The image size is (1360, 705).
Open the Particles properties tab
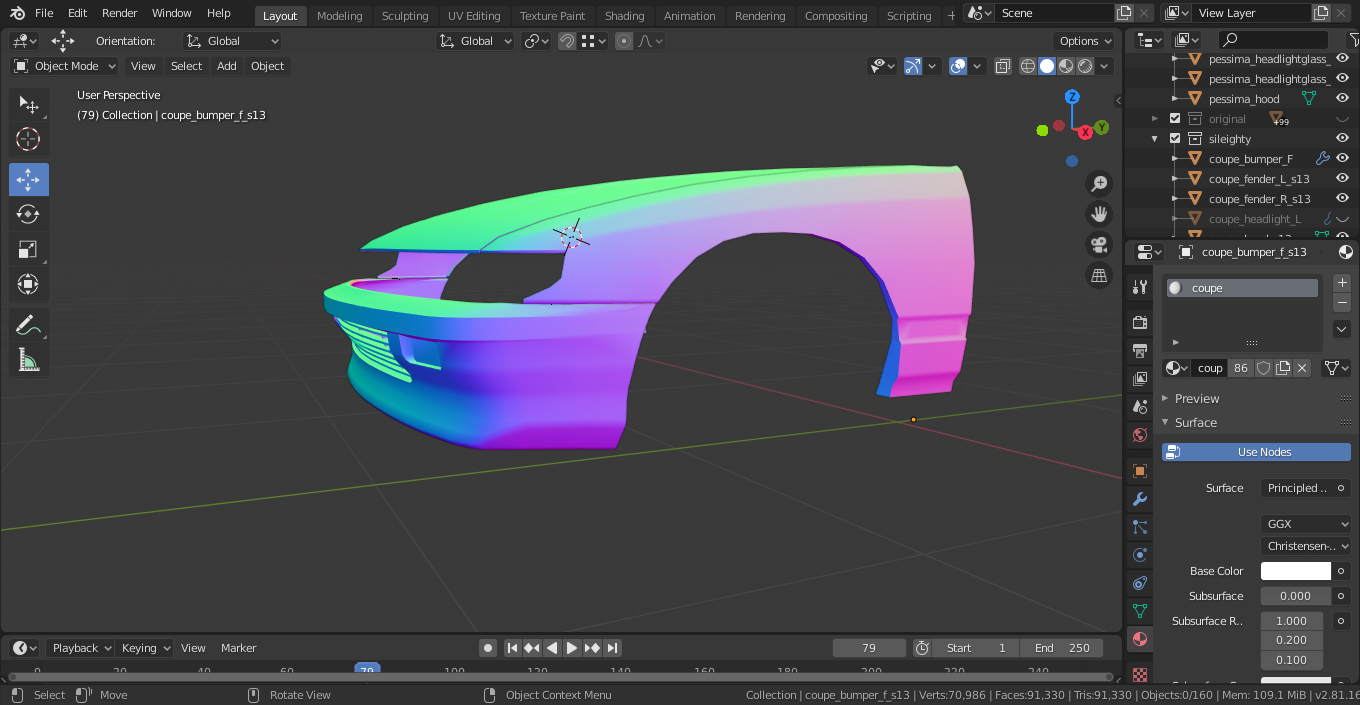point(1139,526)
